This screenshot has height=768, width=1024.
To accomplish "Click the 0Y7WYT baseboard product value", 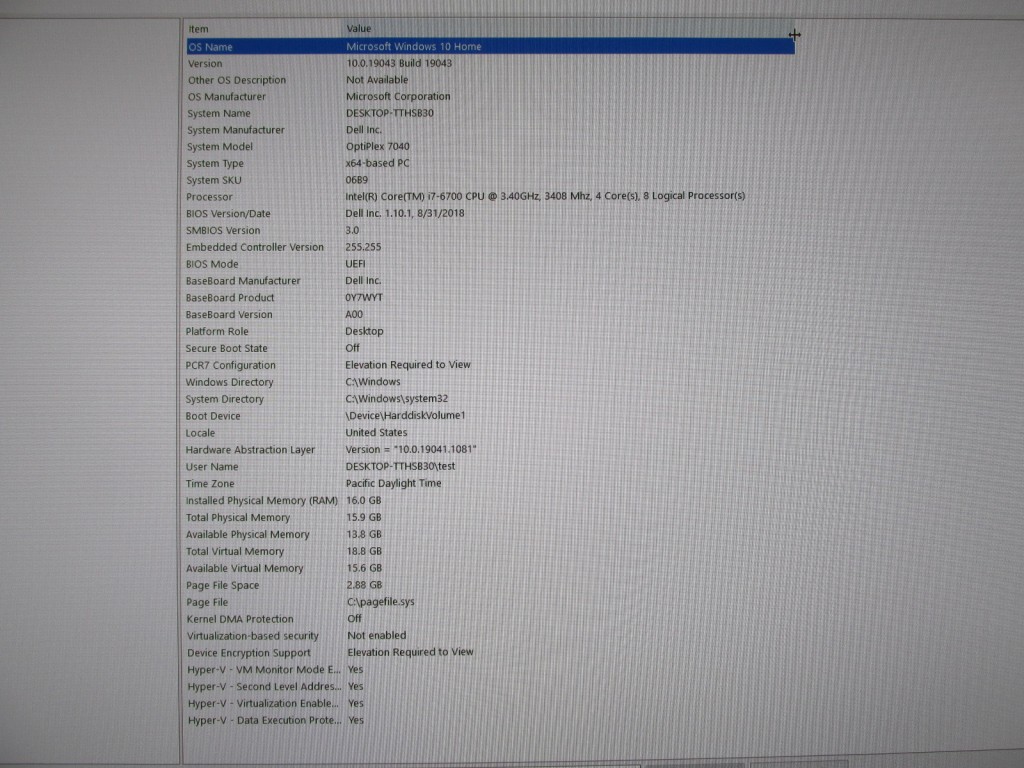I will tap(364, 297).
